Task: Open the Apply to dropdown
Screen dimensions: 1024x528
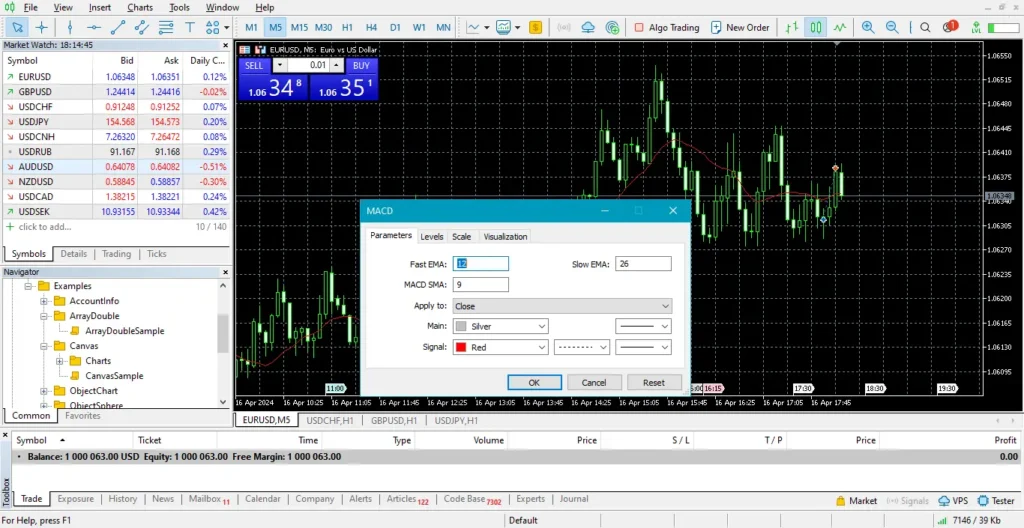Action: pyautogui.click(x=562, y=306)
